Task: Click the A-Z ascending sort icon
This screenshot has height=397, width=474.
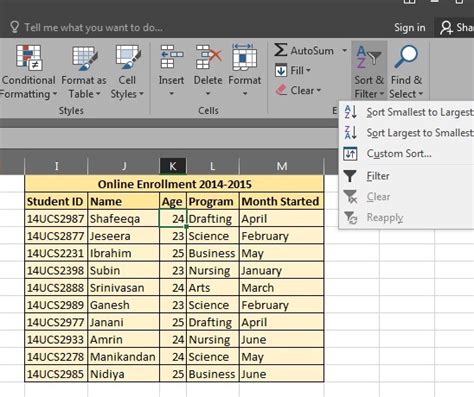Action: click(x=351, y=112)
